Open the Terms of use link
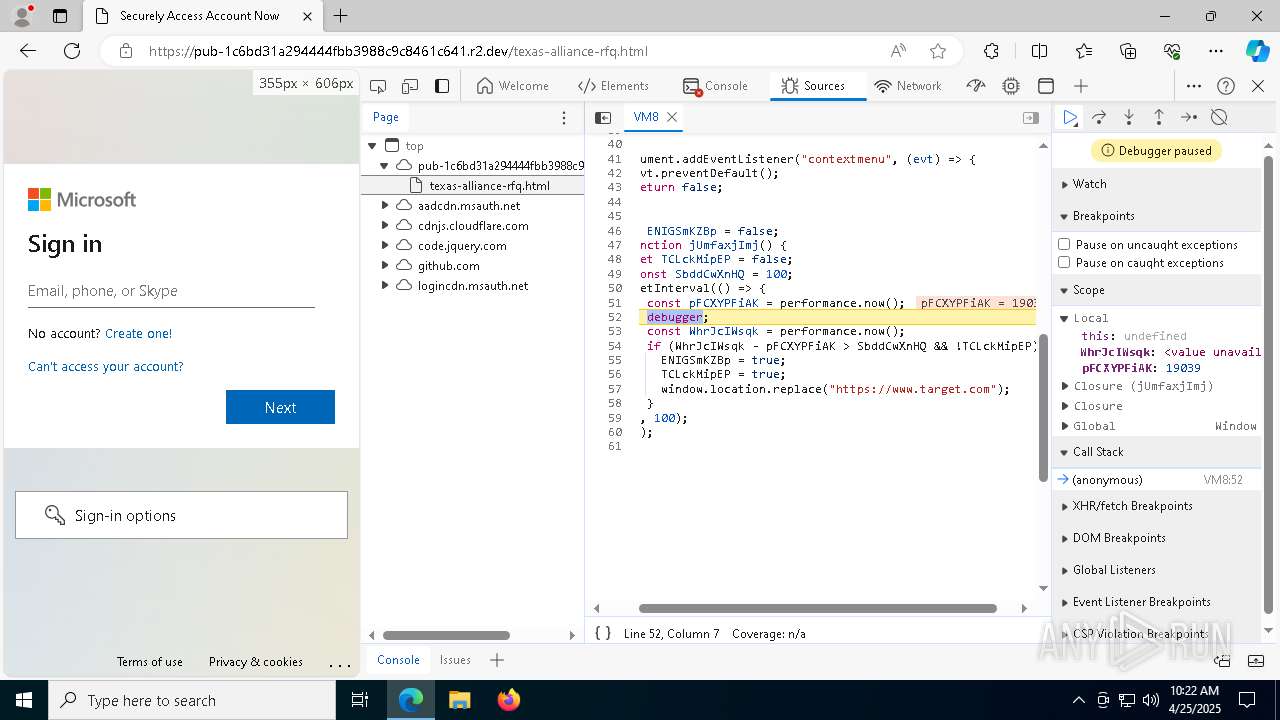This screenshot has height=720, width=1280. 150,661
